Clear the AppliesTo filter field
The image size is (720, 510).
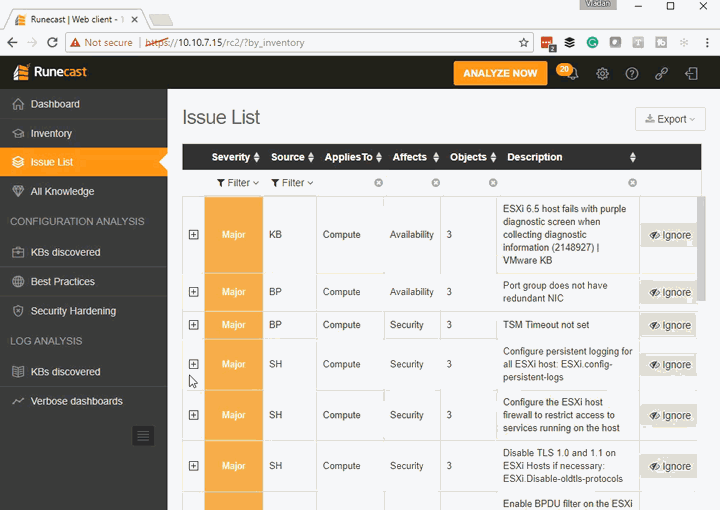pos(378,183)
